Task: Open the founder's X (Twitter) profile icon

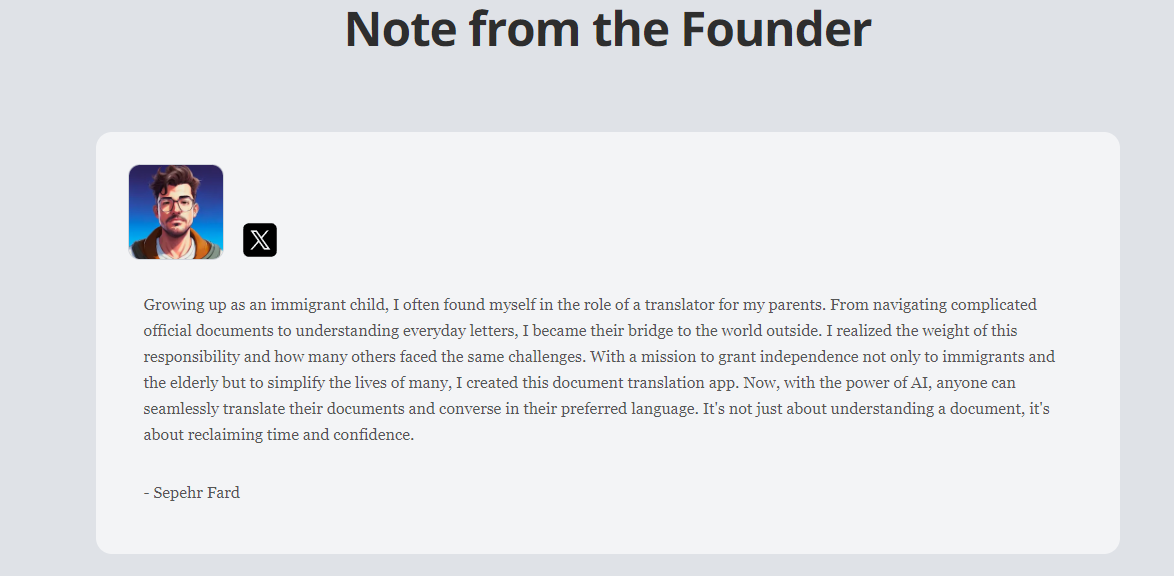Action: [260, 240]
